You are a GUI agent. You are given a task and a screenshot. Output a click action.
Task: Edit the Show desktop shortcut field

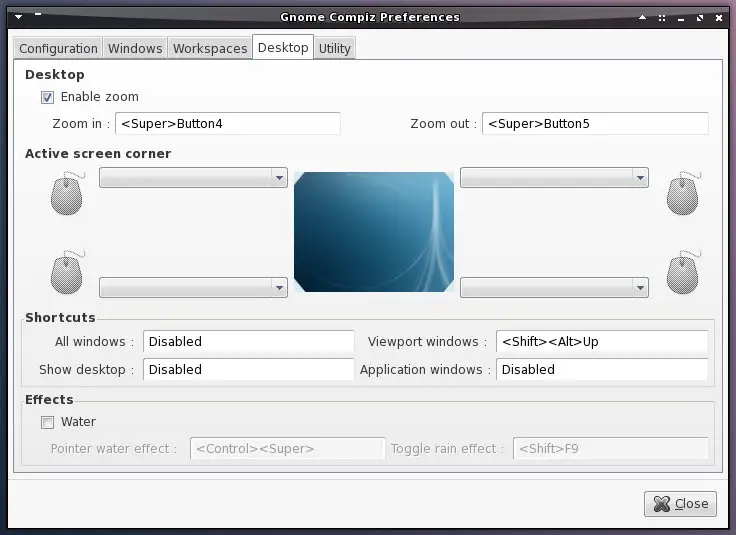pos(249,369)
